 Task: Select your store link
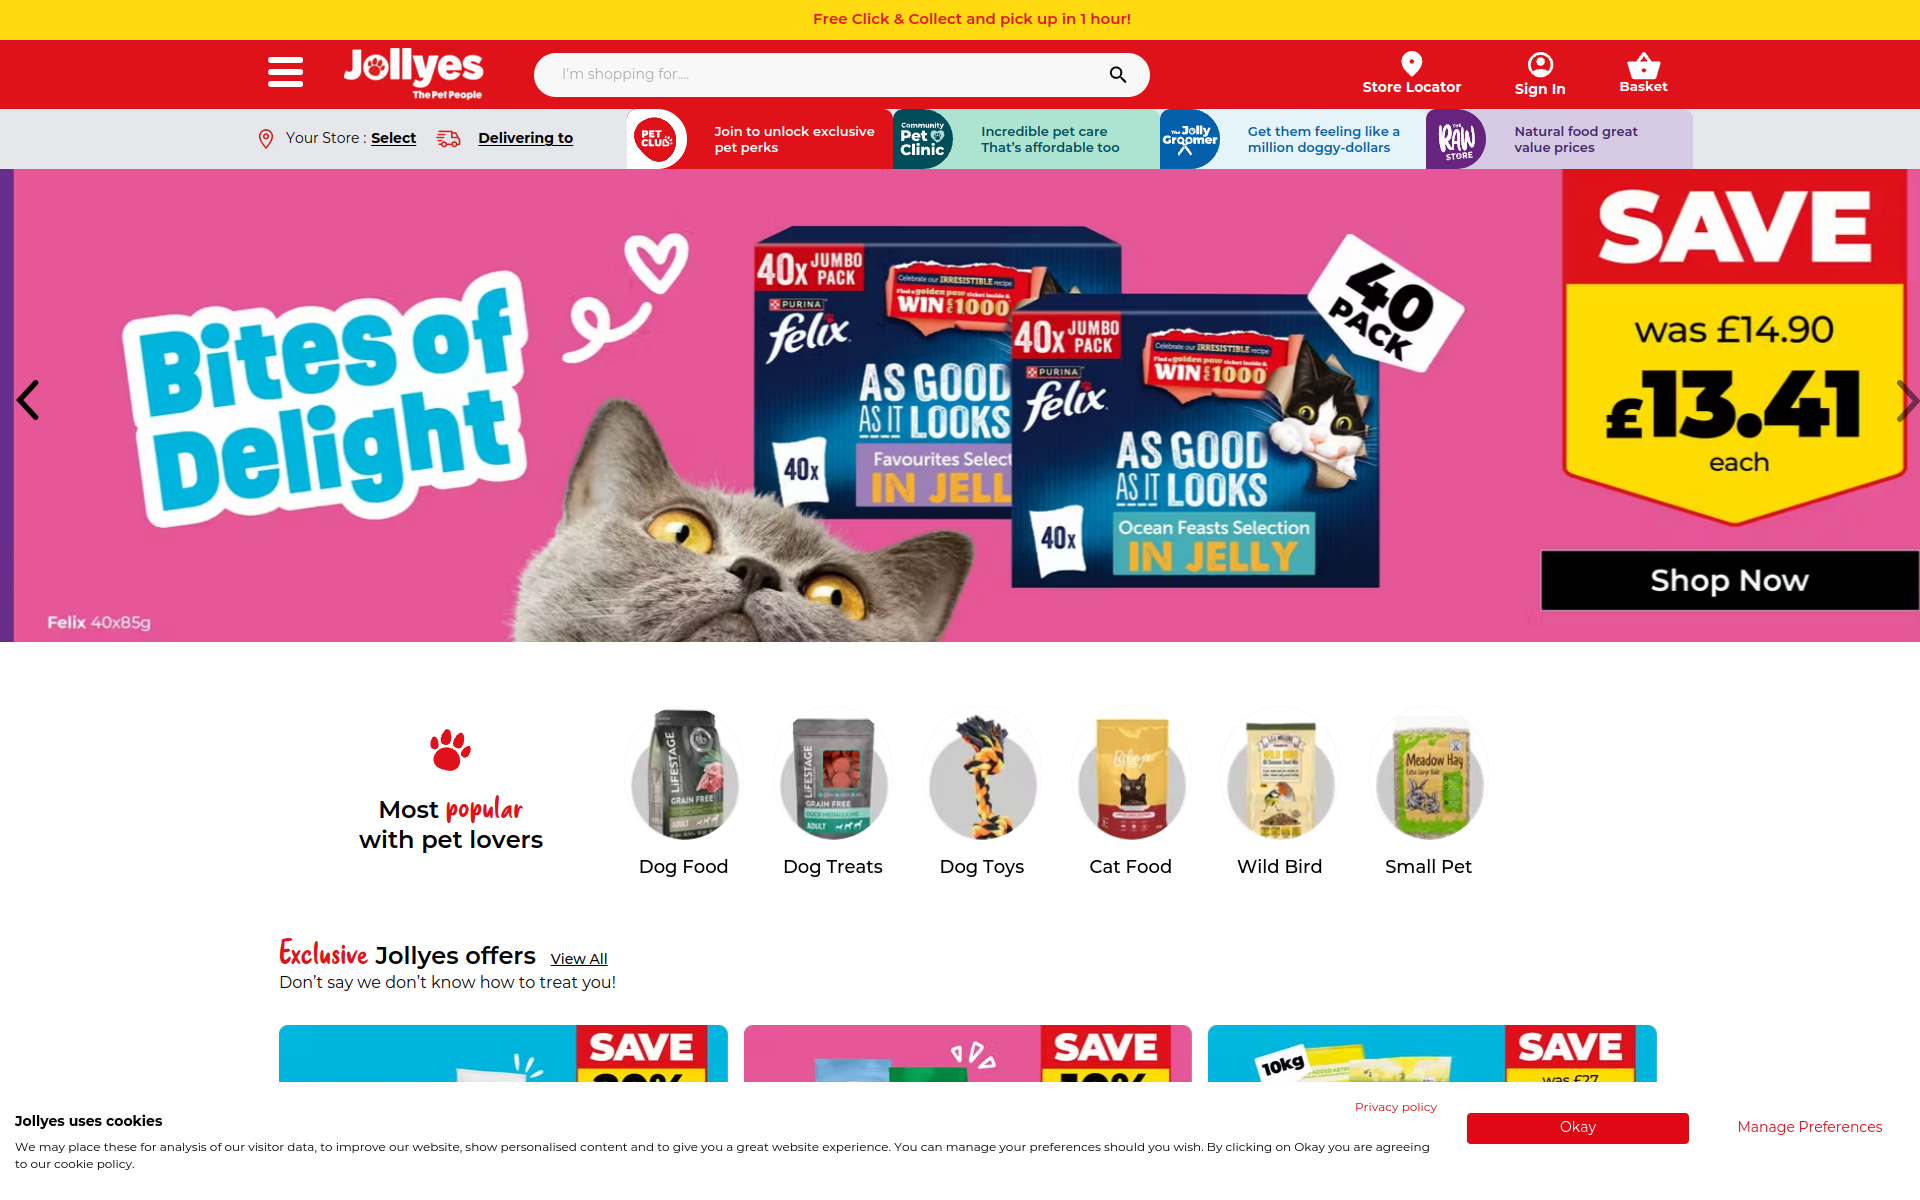[x=393, y=138]
